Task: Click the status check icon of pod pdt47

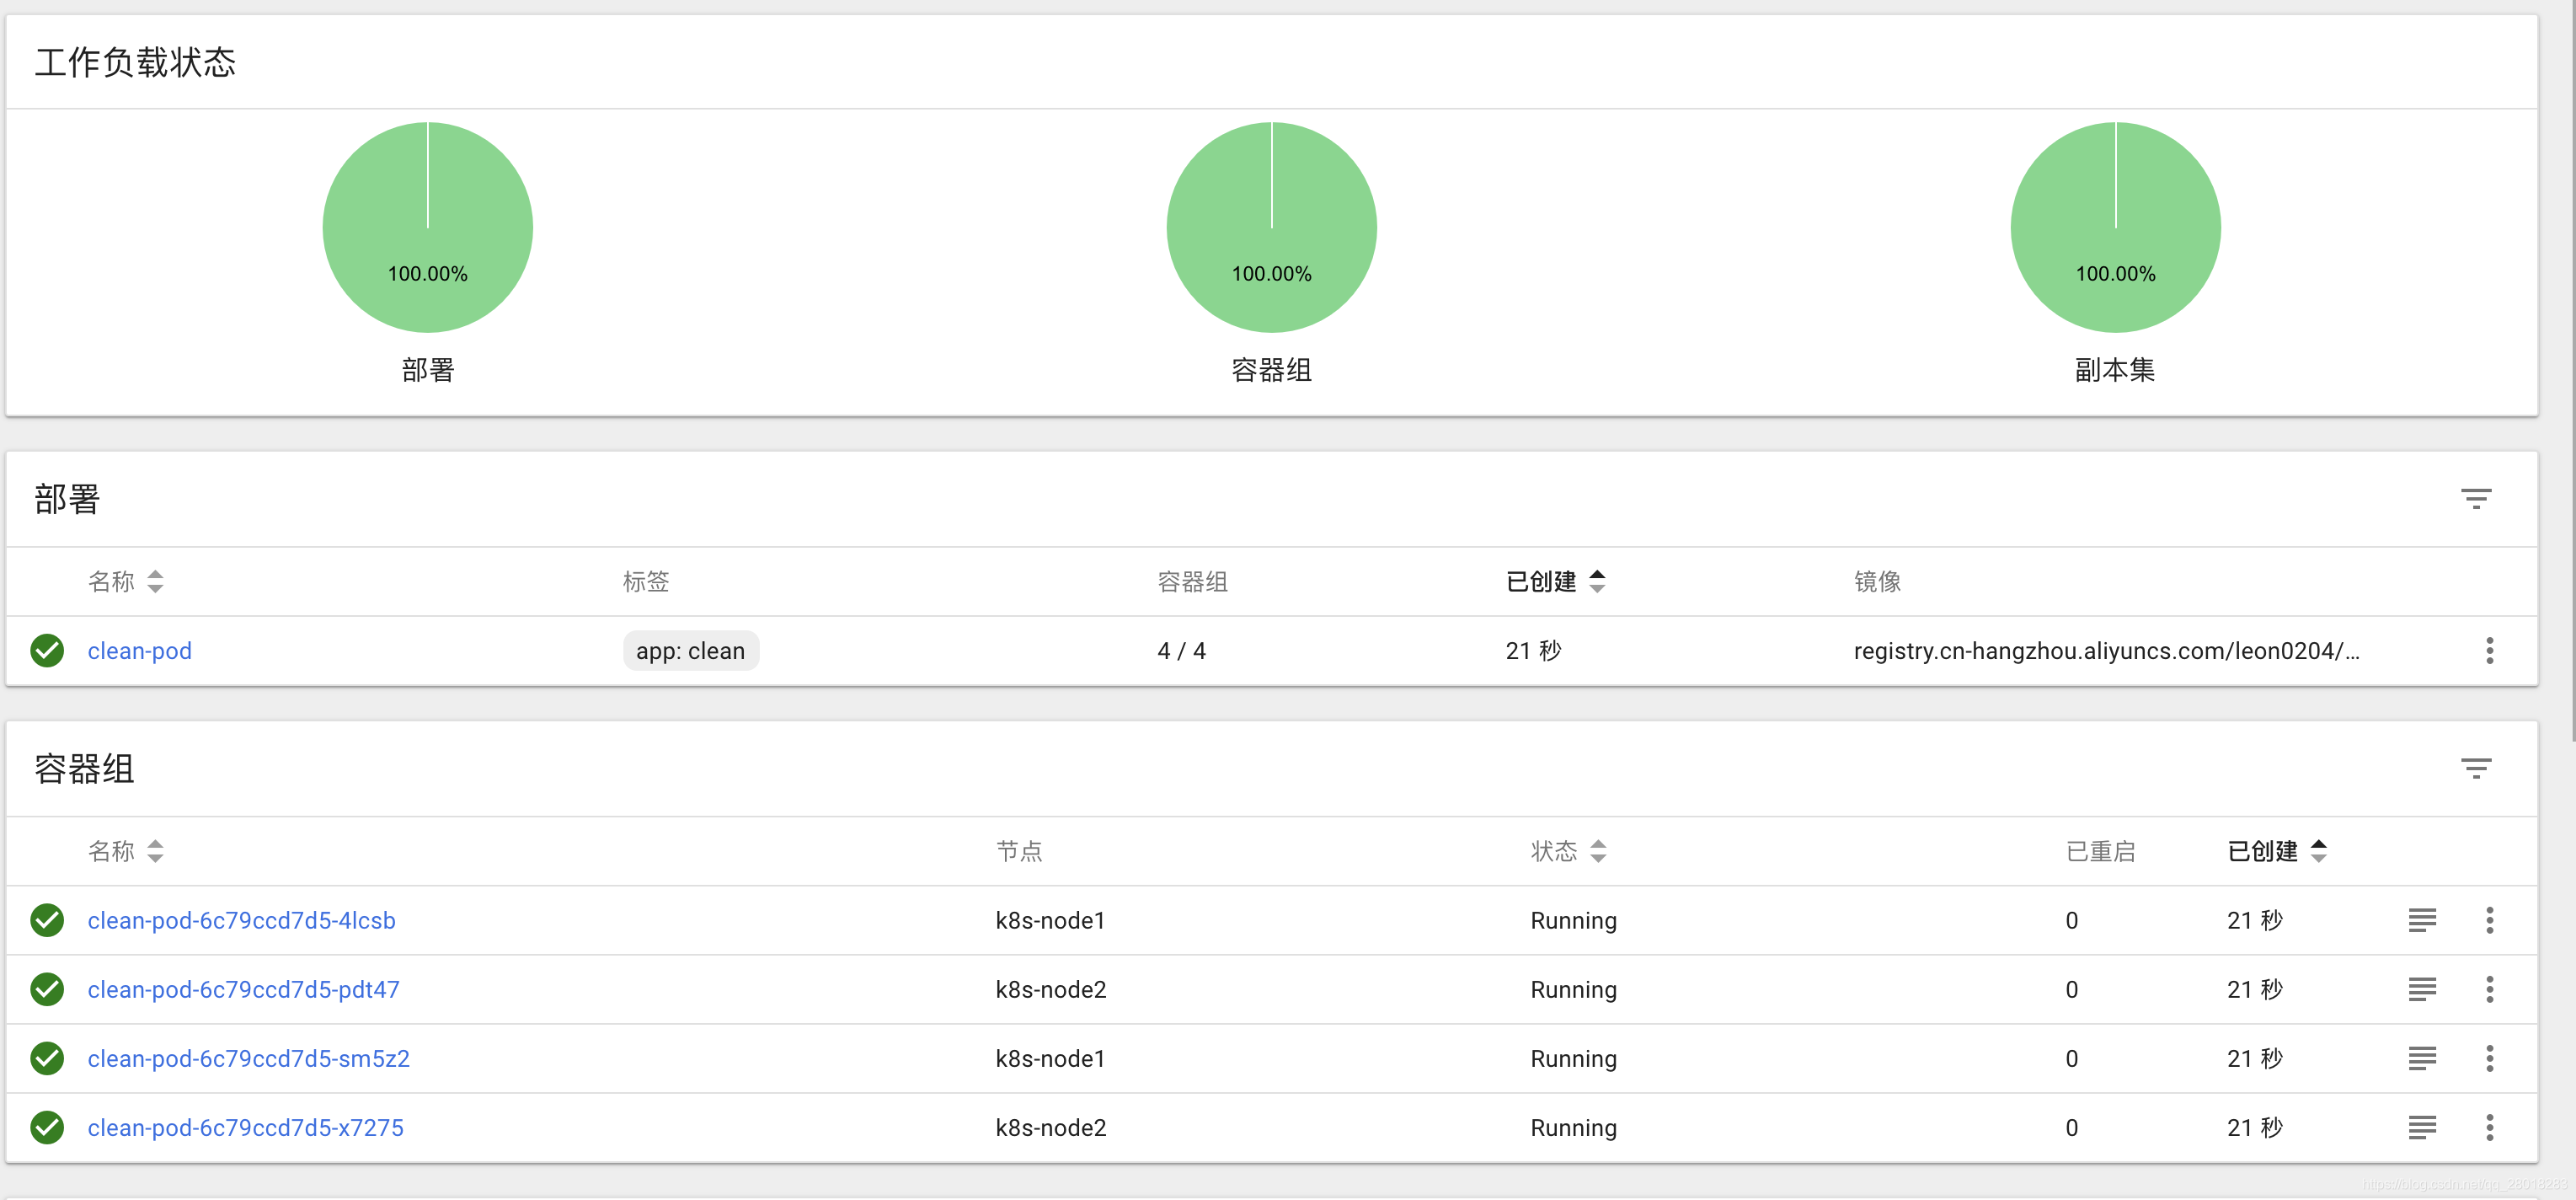Action: [47, 989]
